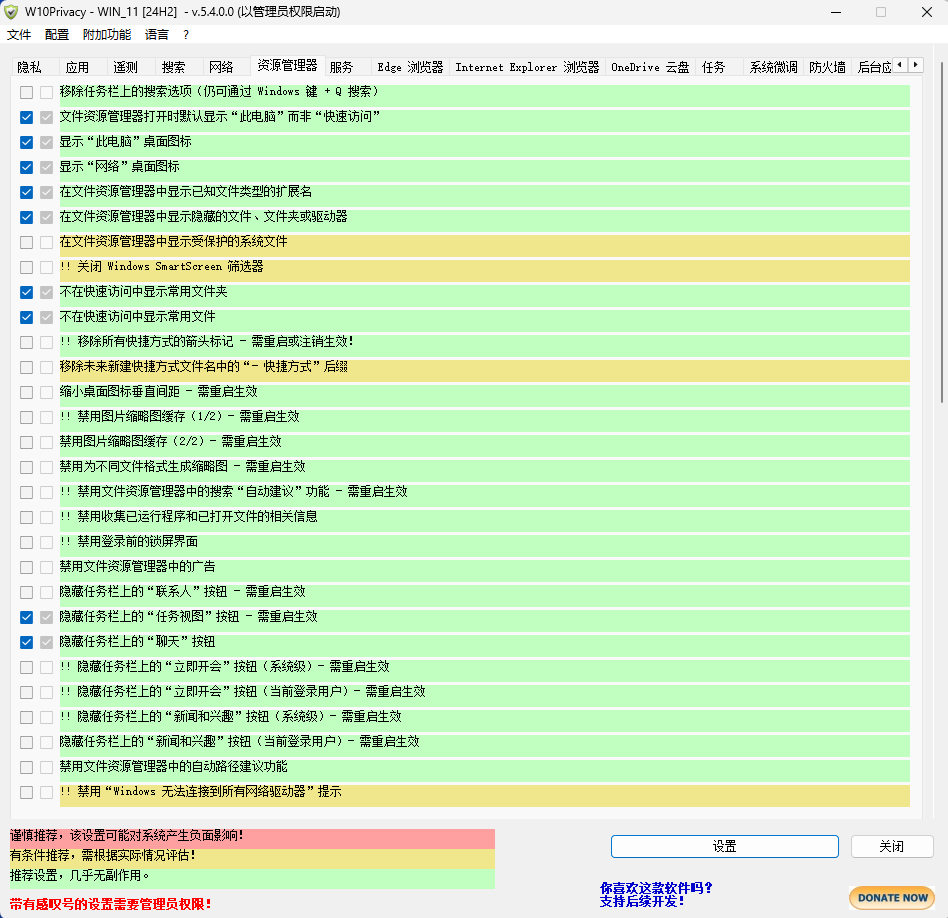Click text 禁用收集已运行程序和已打开文件的相关信息

(189, 516)
